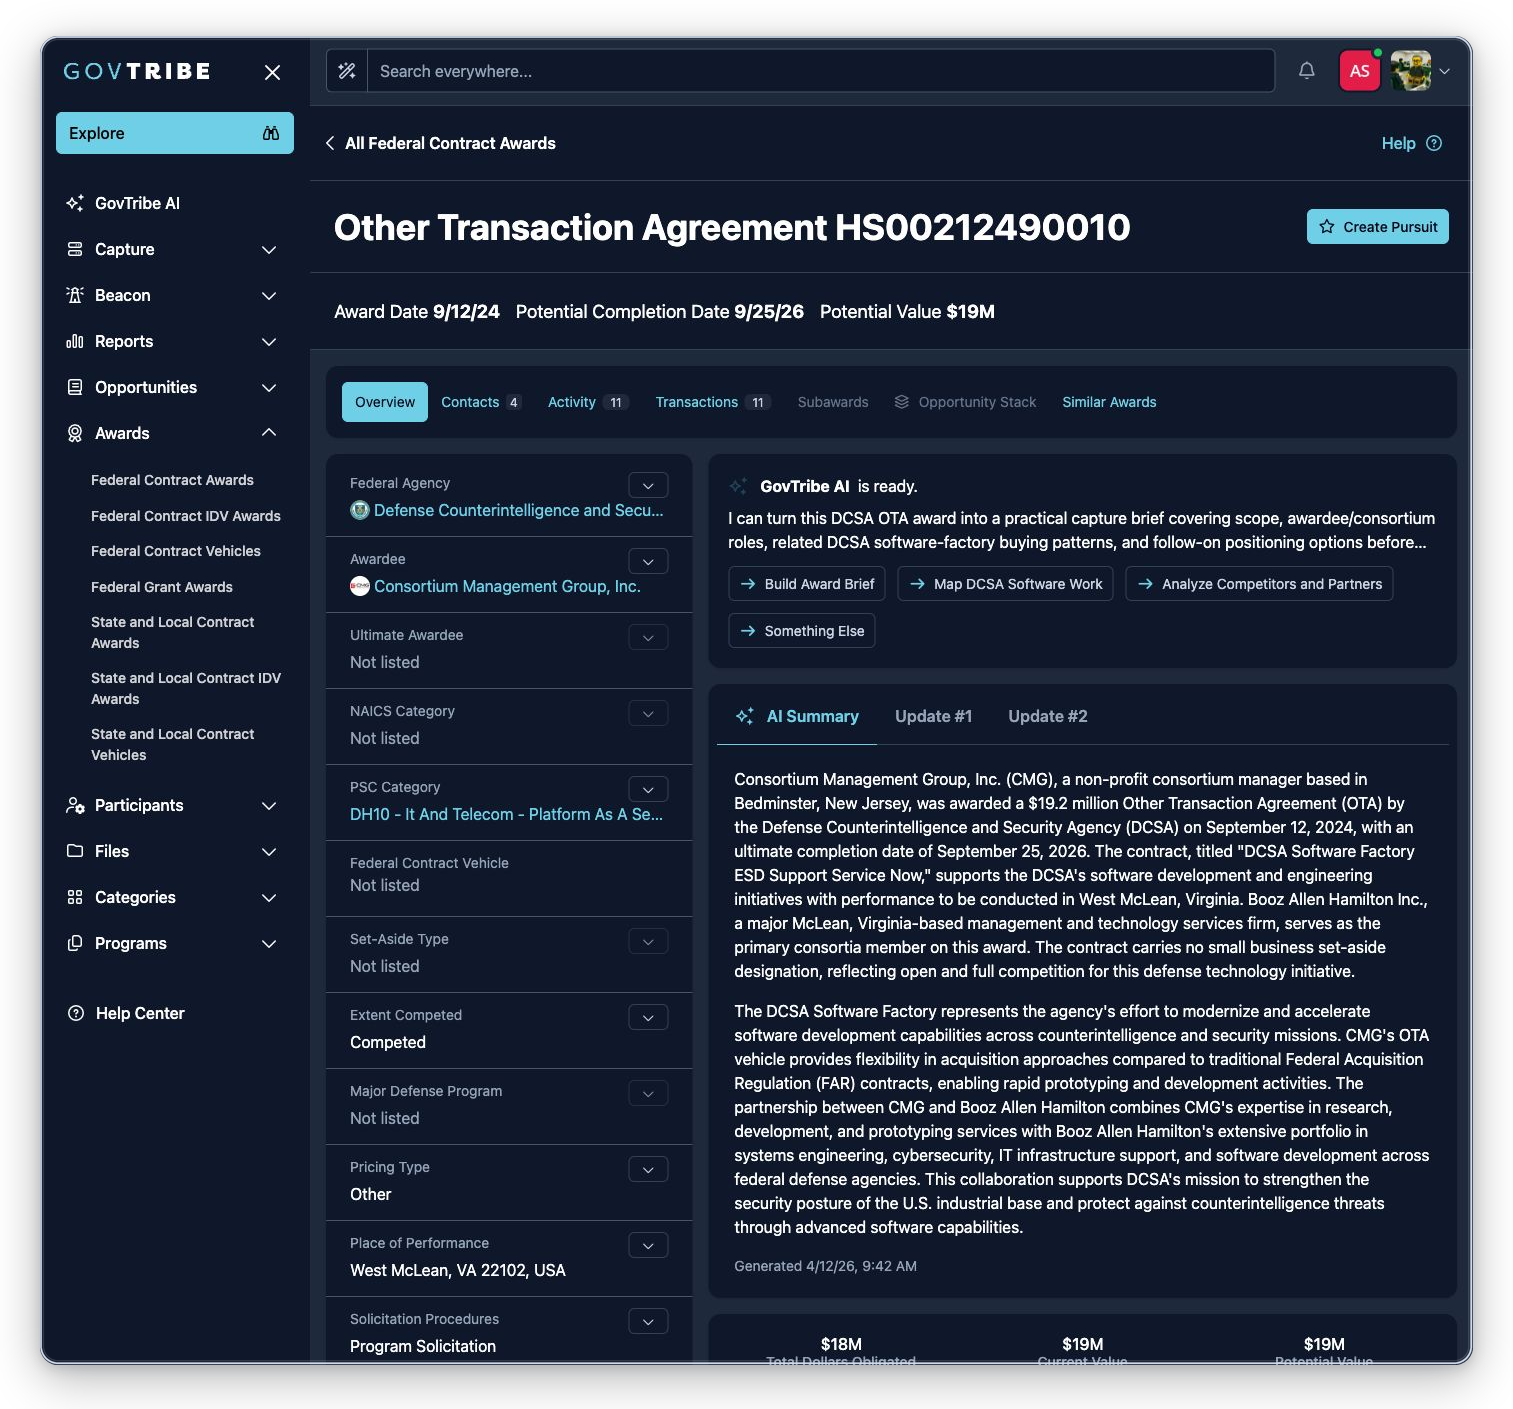Click the Awards ribbon icon
The height and width of the screenshot is (1409, 1513).
[75, 433]
